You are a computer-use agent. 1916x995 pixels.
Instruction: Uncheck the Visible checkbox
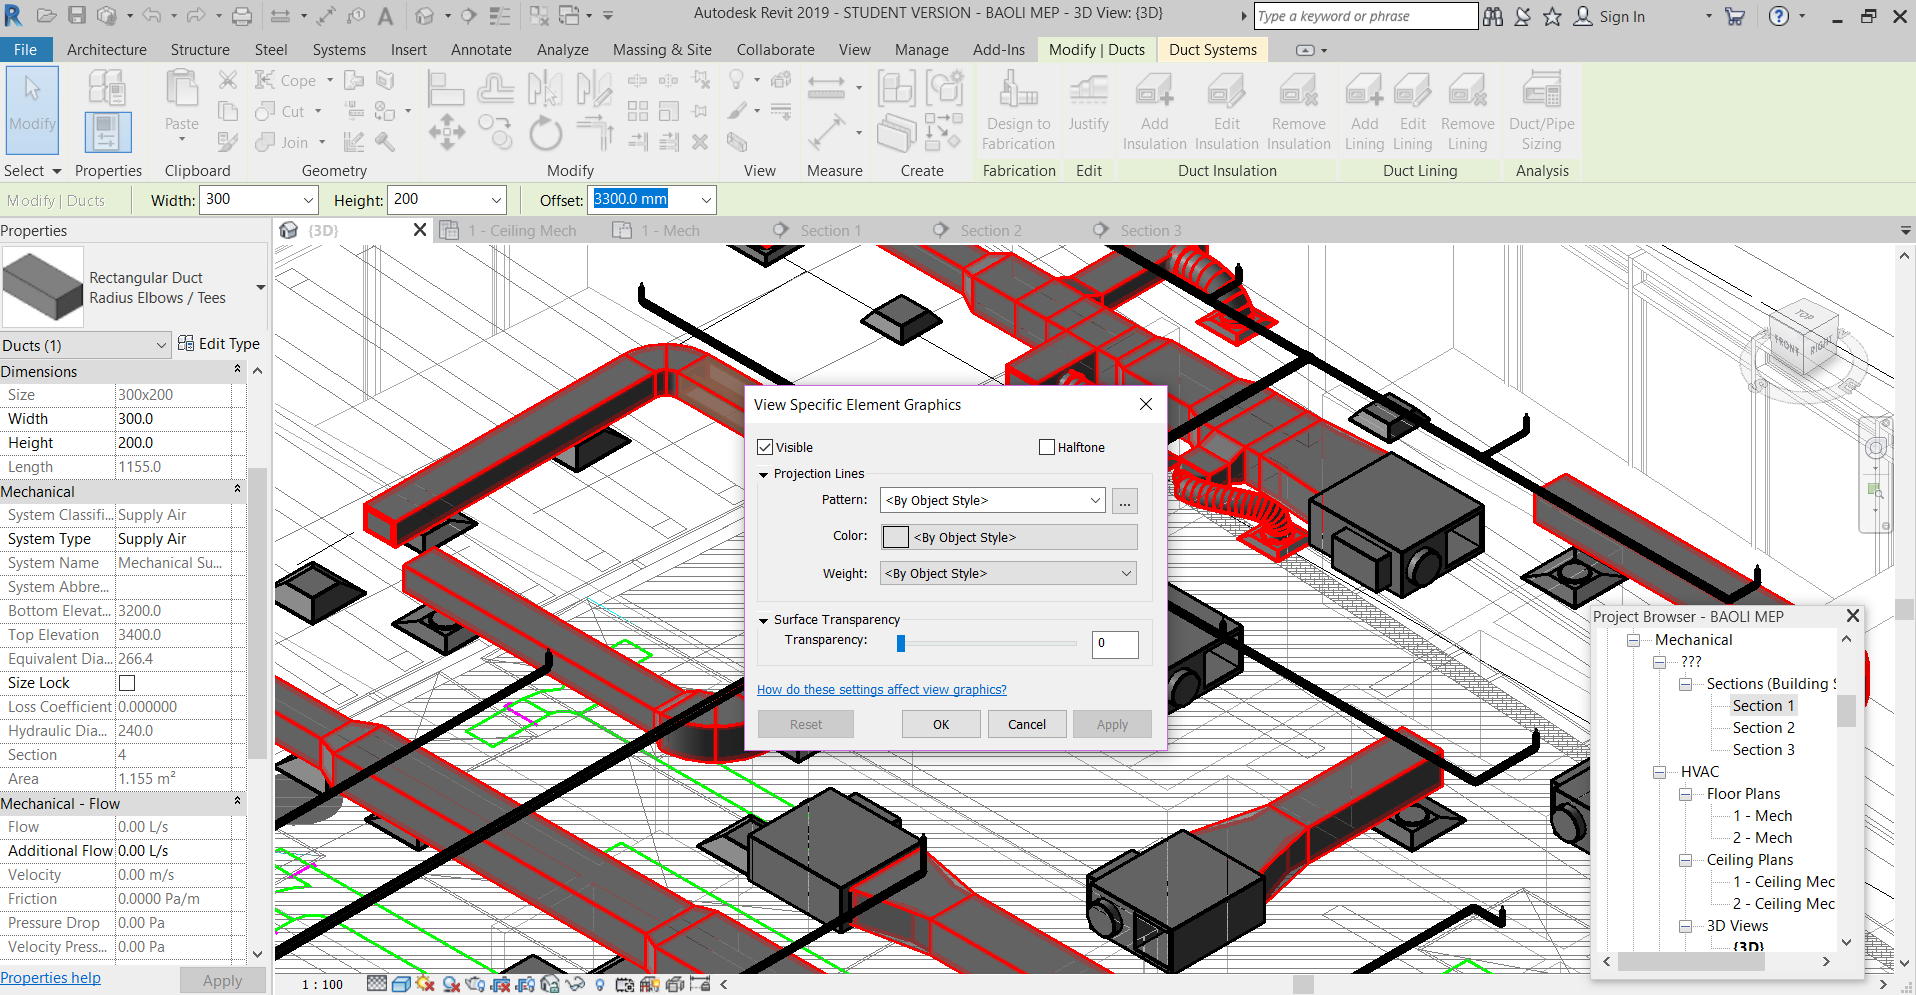pos(766,447)
